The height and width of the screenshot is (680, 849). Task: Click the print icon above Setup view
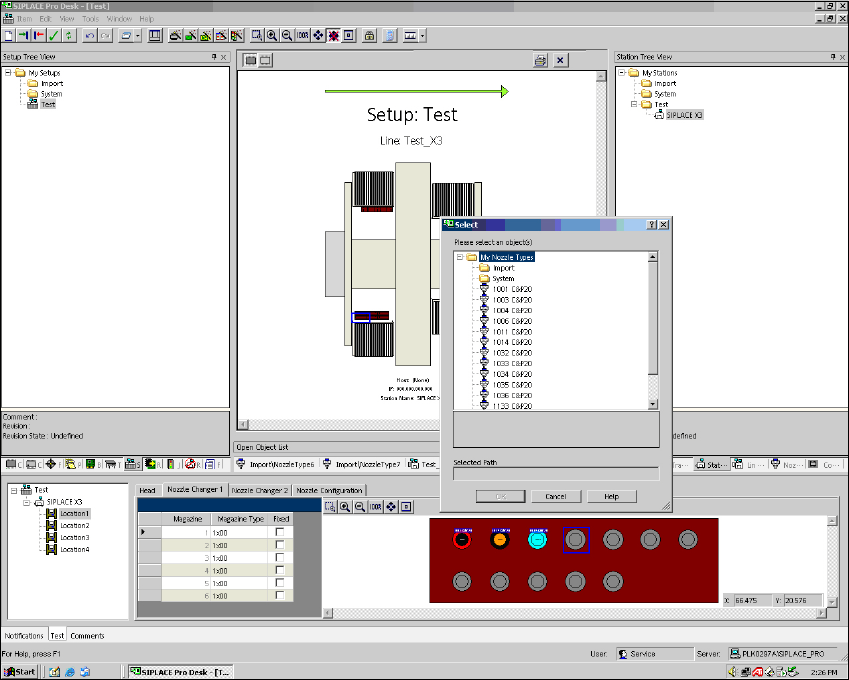pyautogui.click(x=540, y=61)
